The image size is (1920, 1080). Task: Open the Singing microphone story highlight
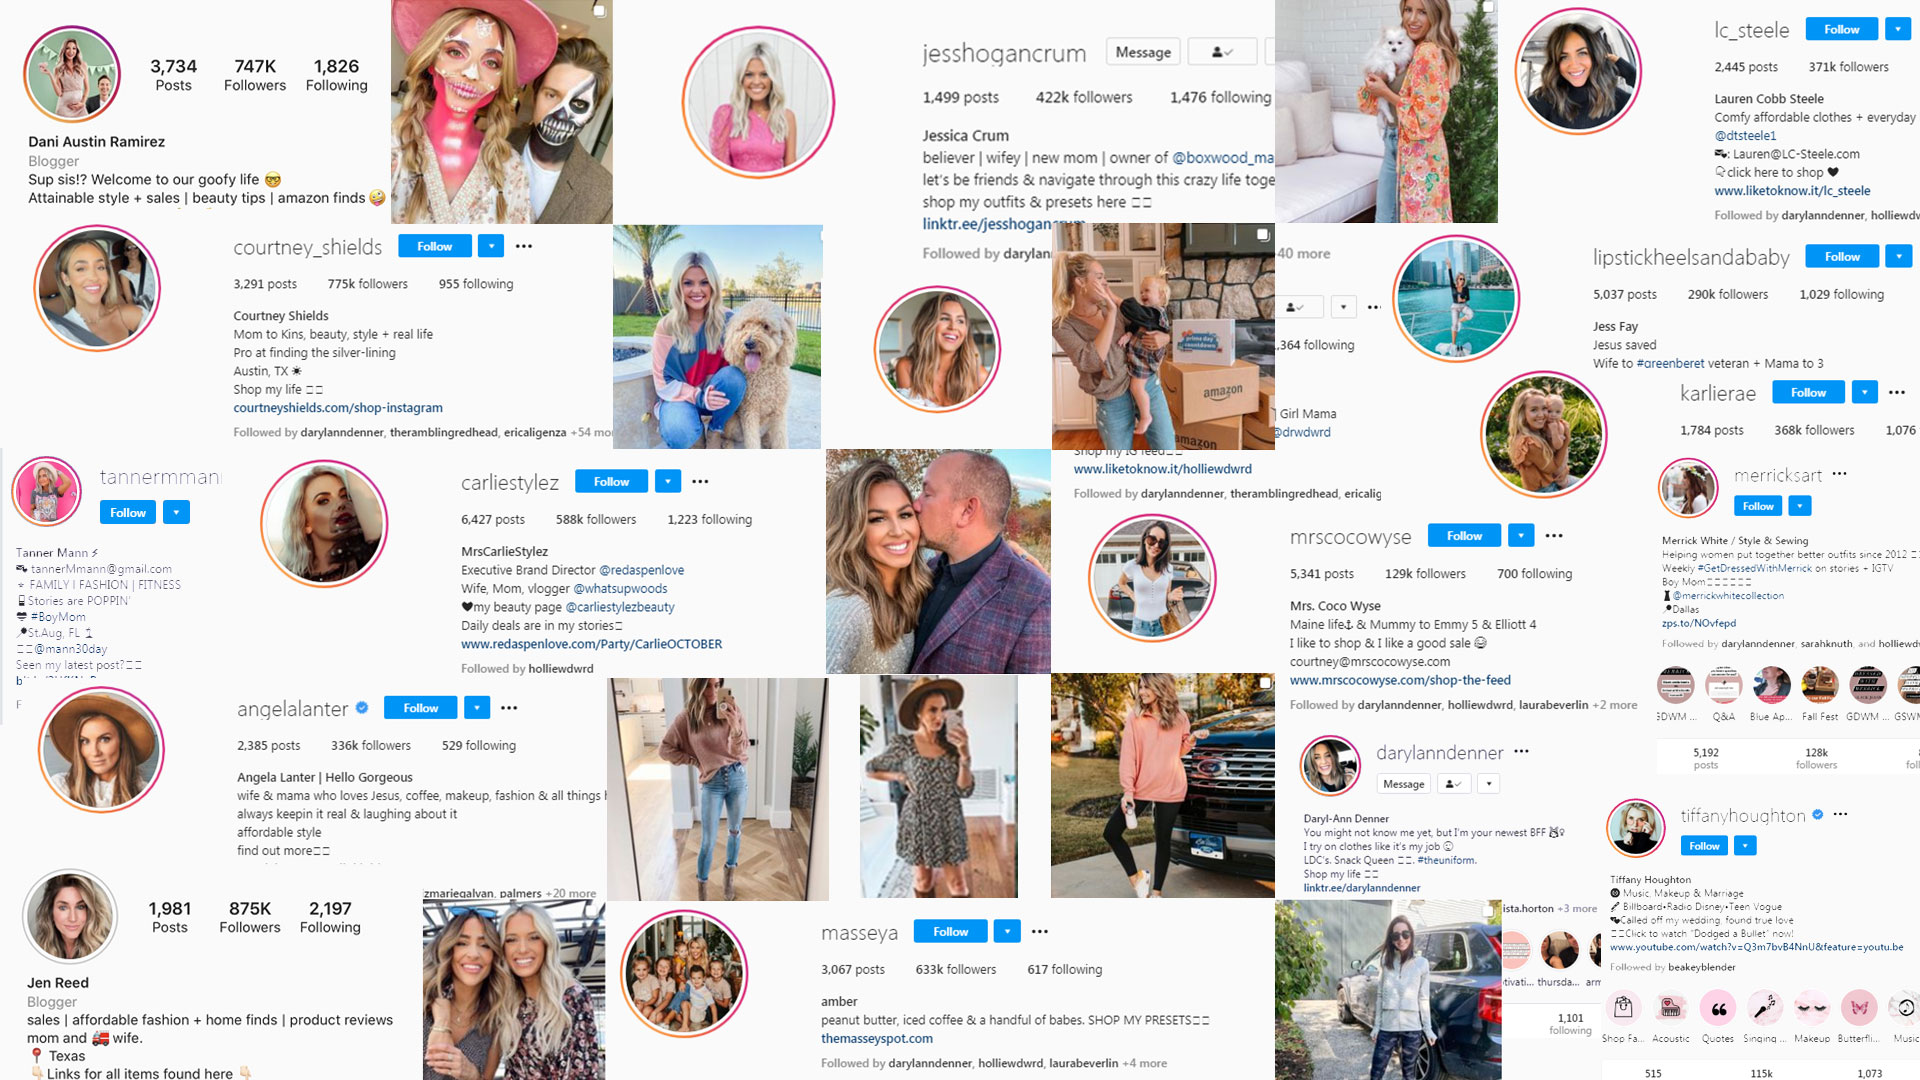(1765, 1008)
